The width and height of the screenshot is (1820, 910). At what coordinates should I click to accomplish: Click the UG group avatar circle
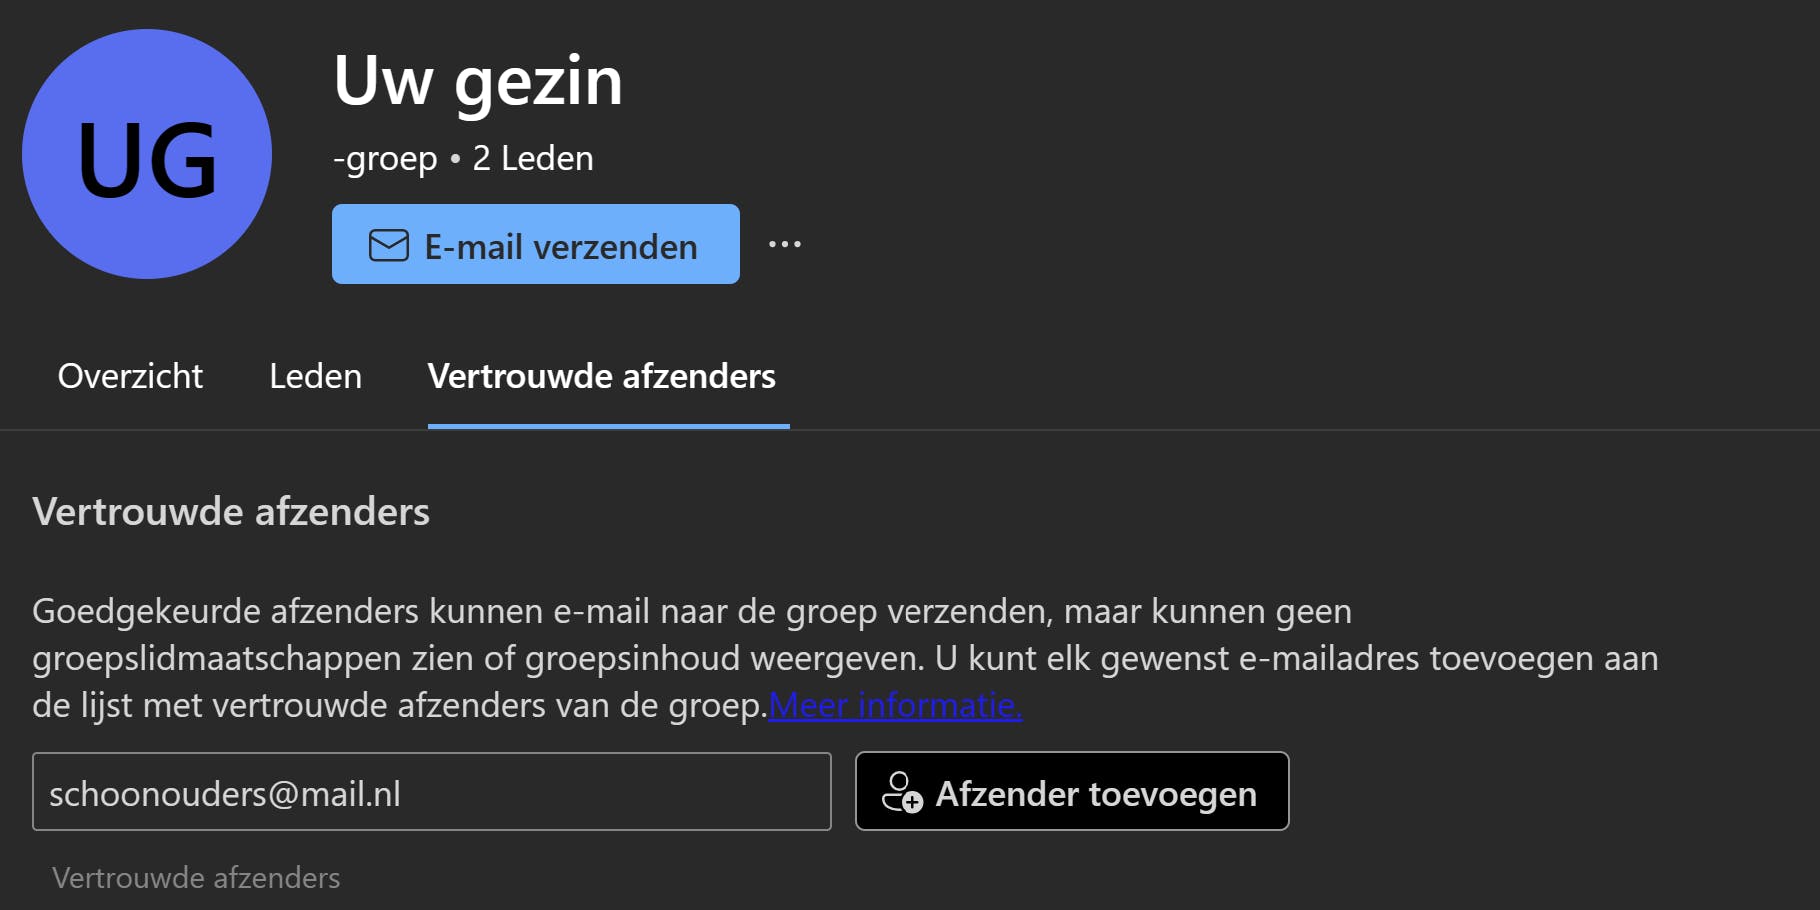click(147, 154)
